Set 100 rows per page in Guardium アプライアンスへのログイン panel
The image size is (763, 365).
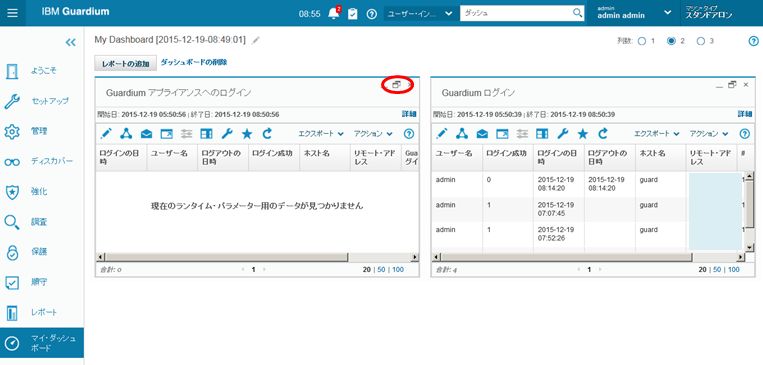click(x=398, y=270)
